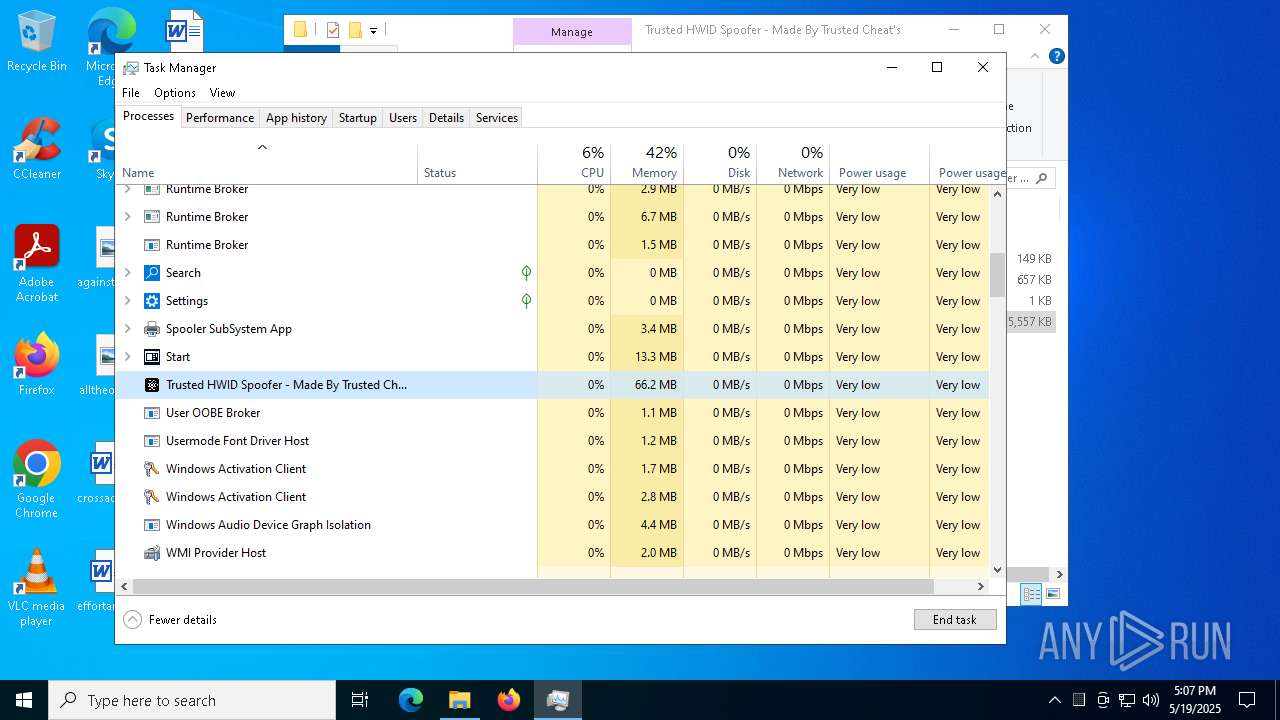Sort by Disk column header
Image resolution: width=1280 pixels, height=720 pixels.
tap(720, 164)
